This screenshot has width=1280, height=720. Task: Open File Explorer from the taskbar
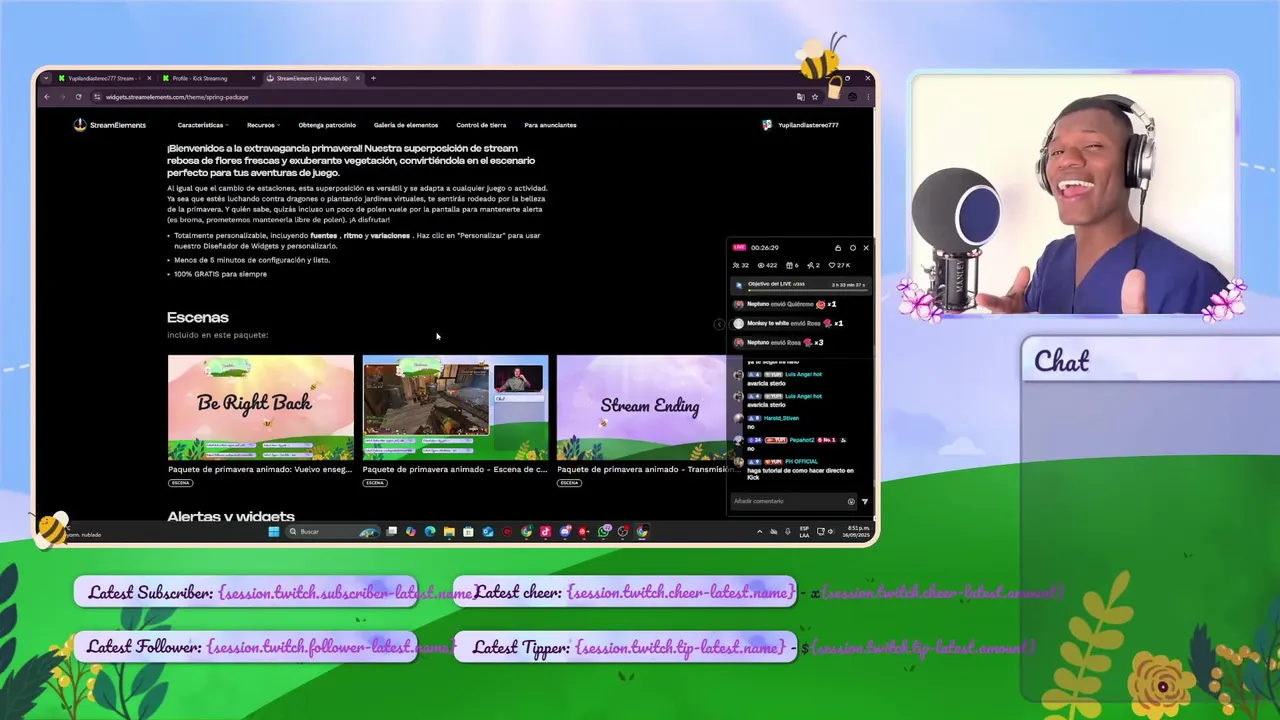[x=449, y=532]
